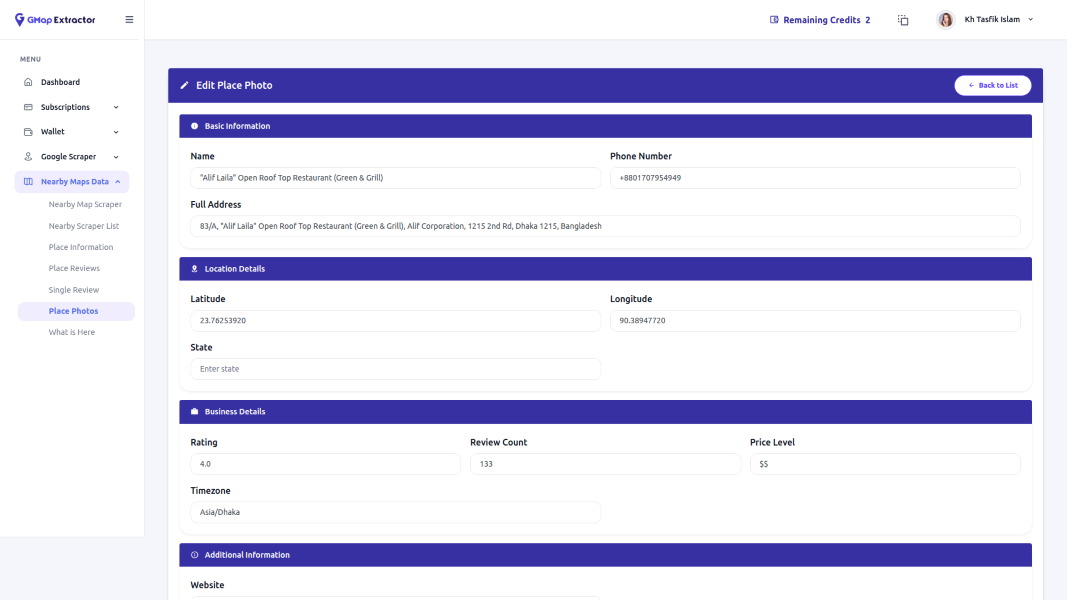Open Dashboard from the sidebar
This screenshot has width=1067, height=600.
coord(60,82)
